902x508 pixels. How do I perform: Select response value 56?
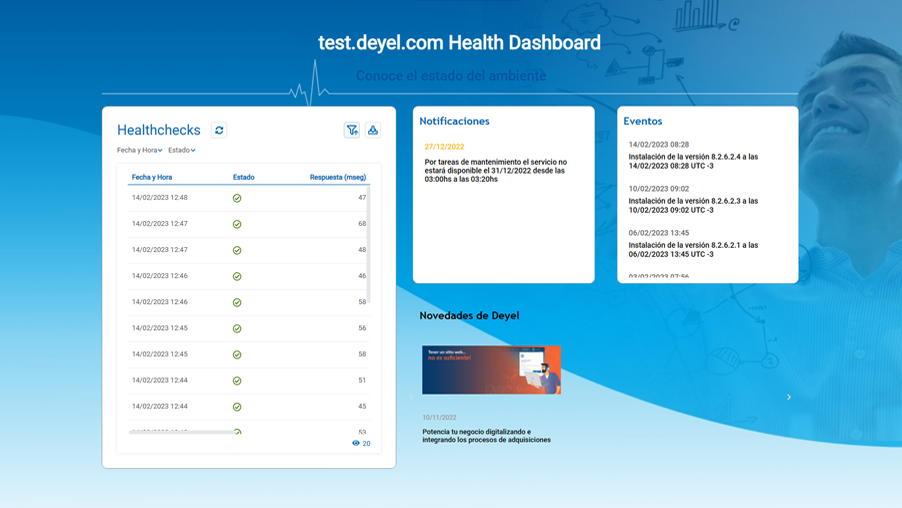pyautogui.click(x=362, y=328)
